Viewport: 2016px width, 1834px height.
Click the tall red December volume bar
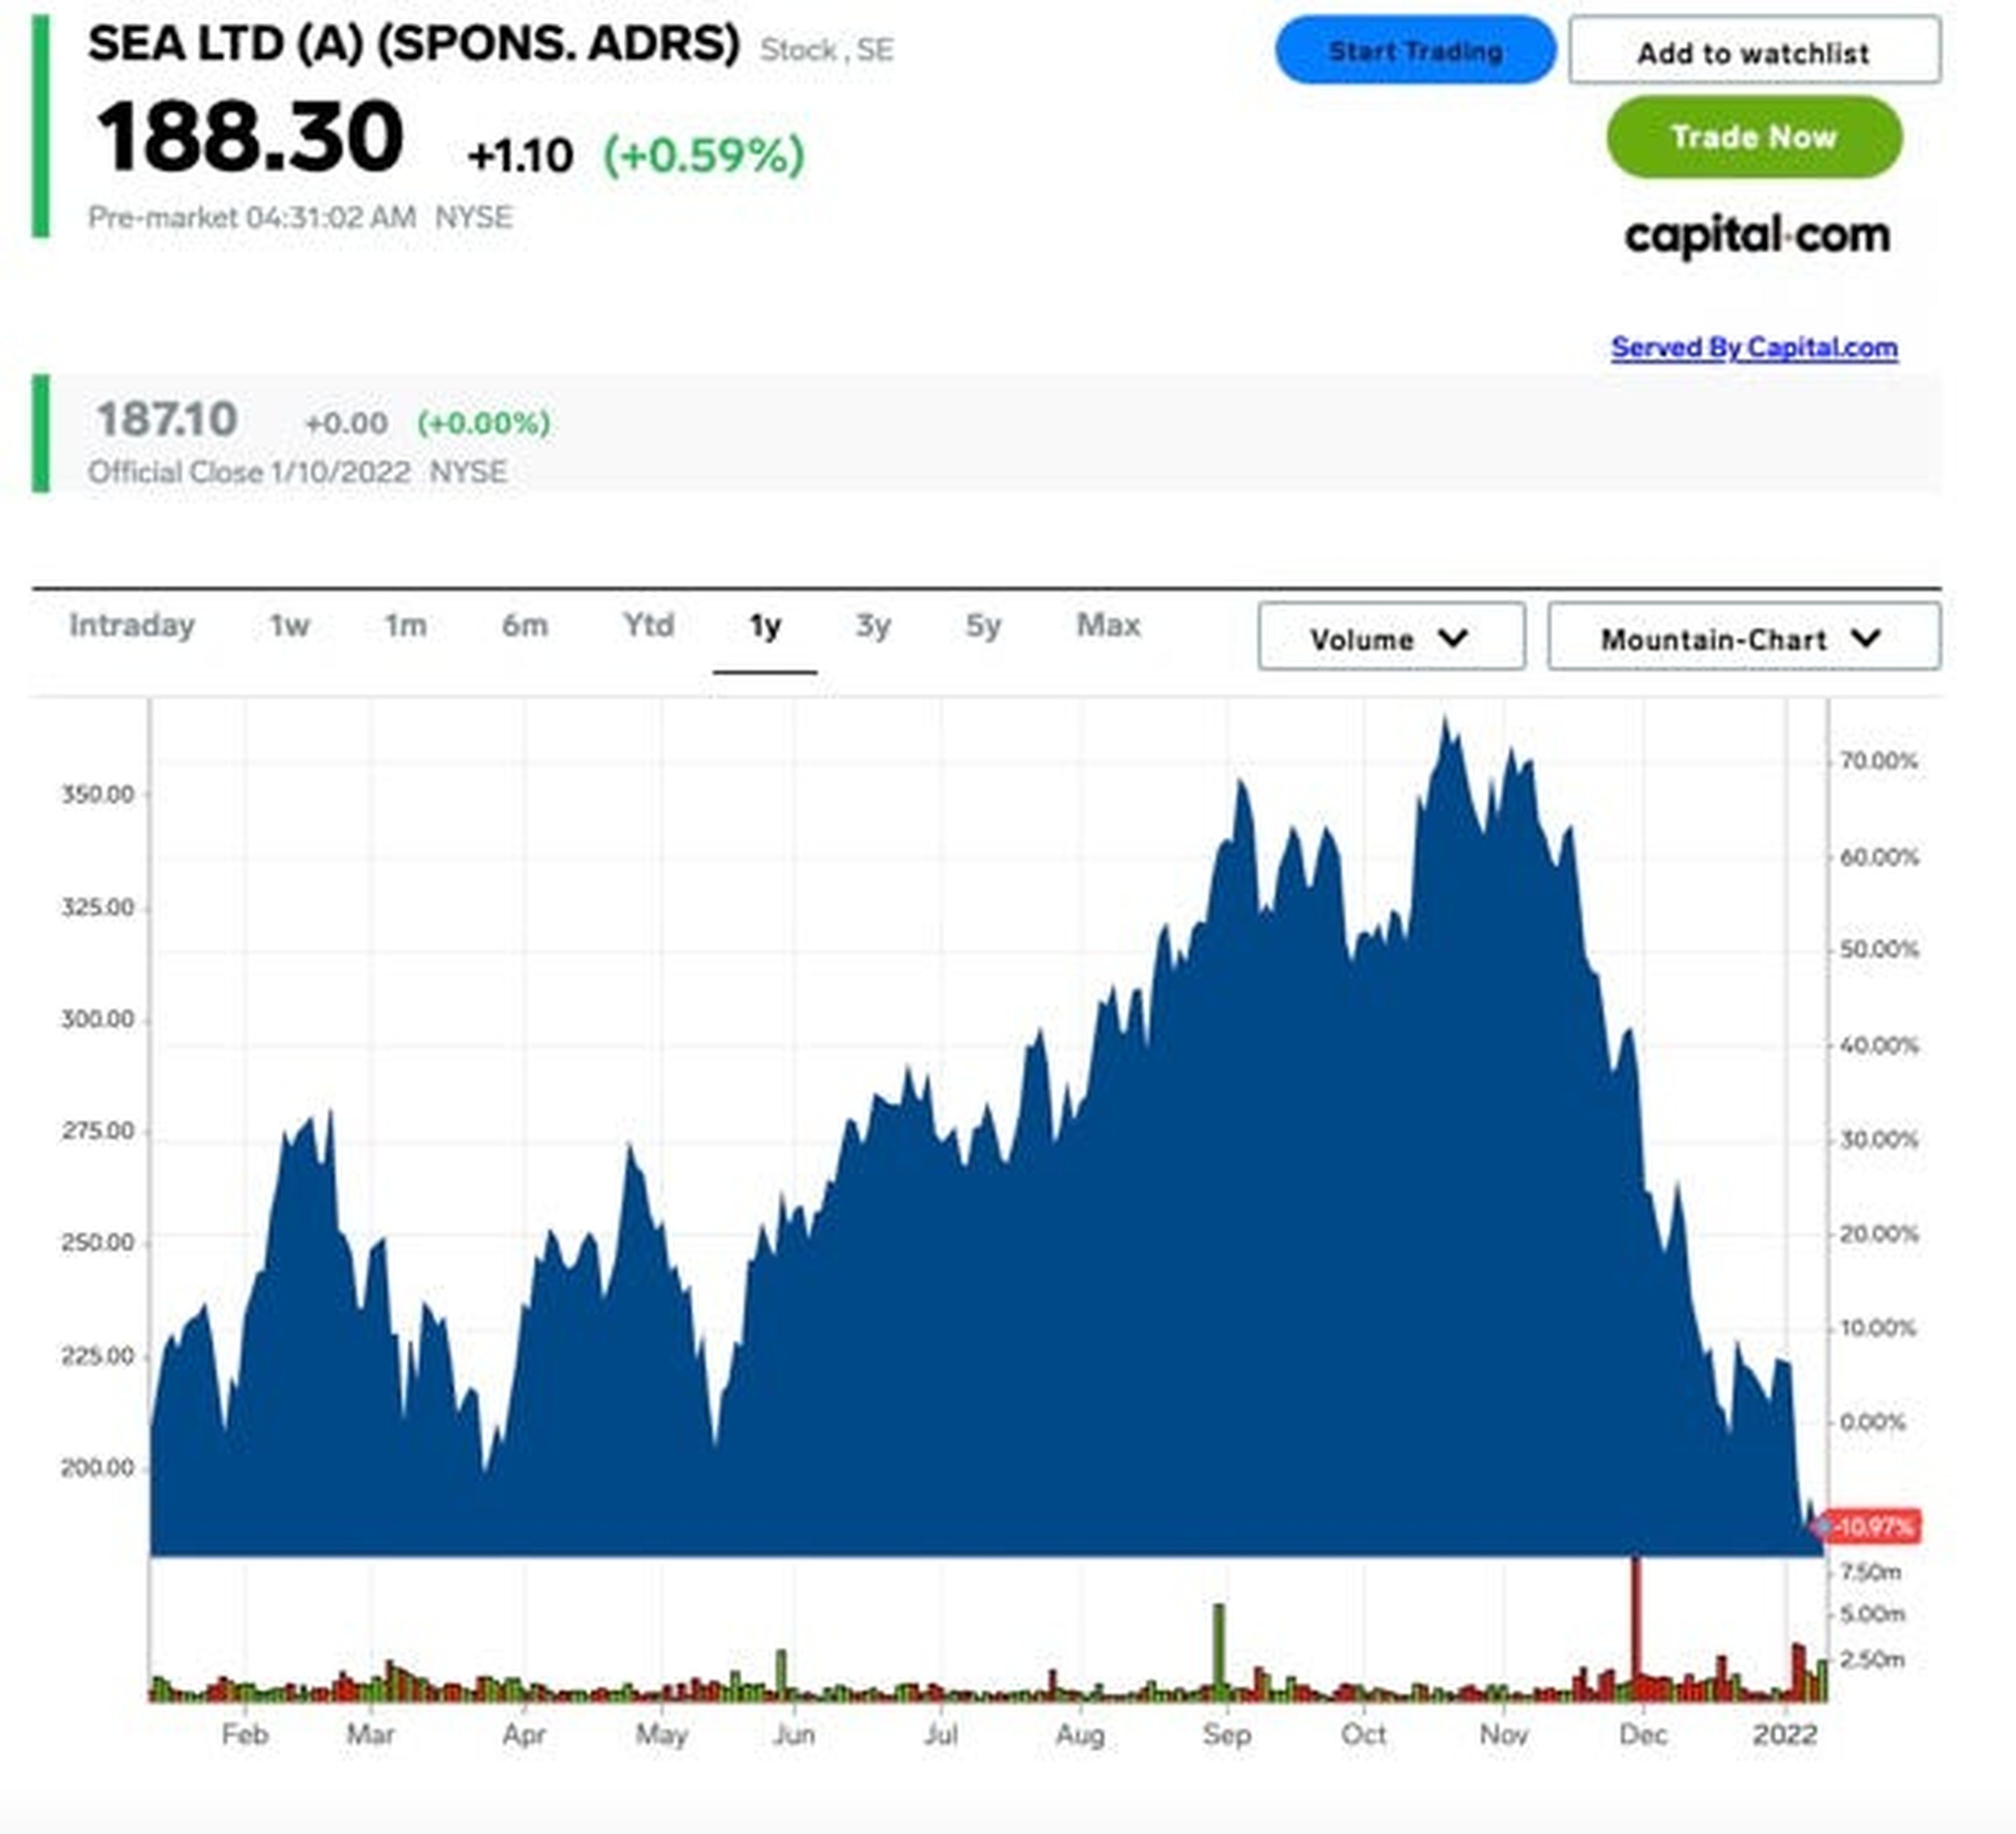pyautogui.click(x=1636, y=1620)
